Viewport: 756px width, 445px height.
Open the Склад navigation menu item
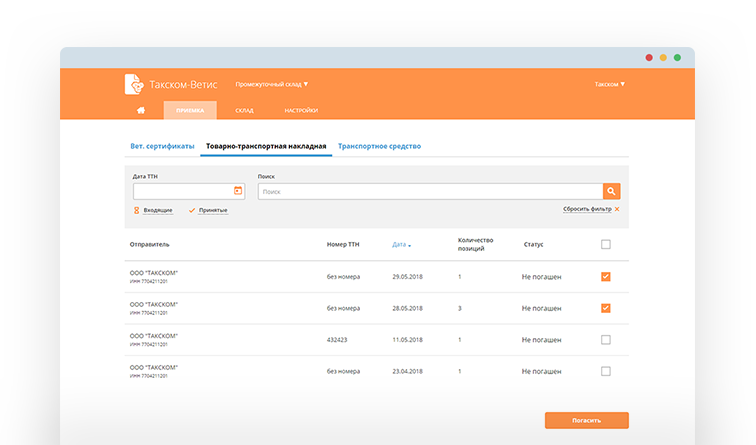244,110
